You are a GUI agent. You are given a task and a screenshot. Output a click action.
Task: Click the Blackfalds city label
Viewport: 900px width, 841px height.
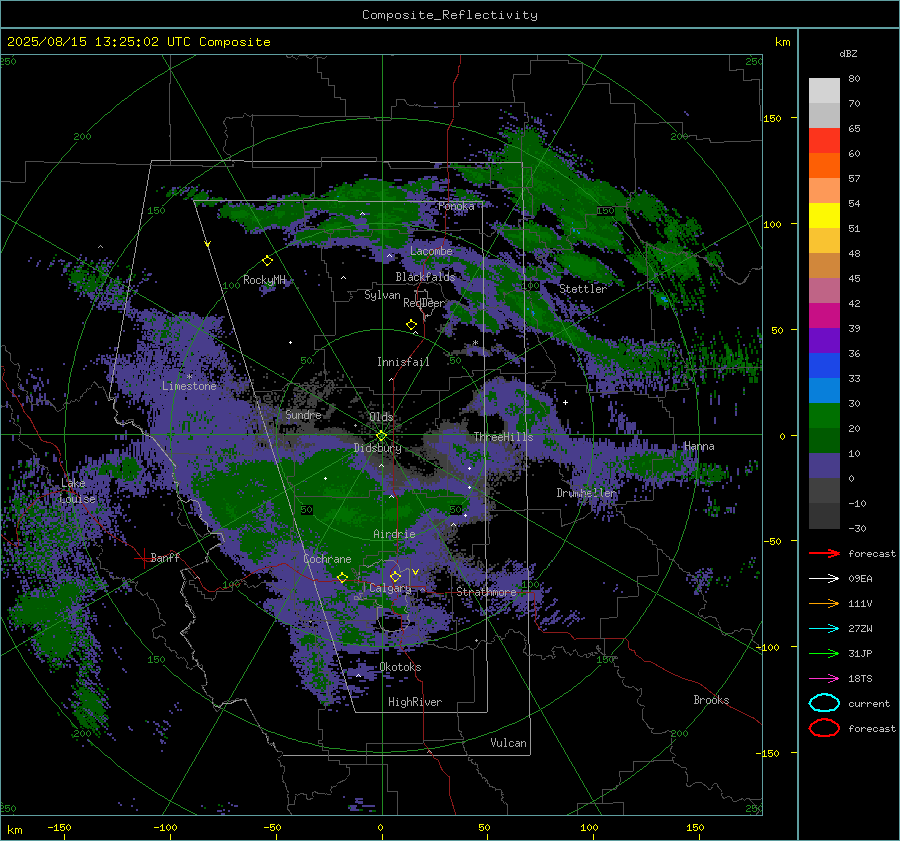(x=425, y=277)
